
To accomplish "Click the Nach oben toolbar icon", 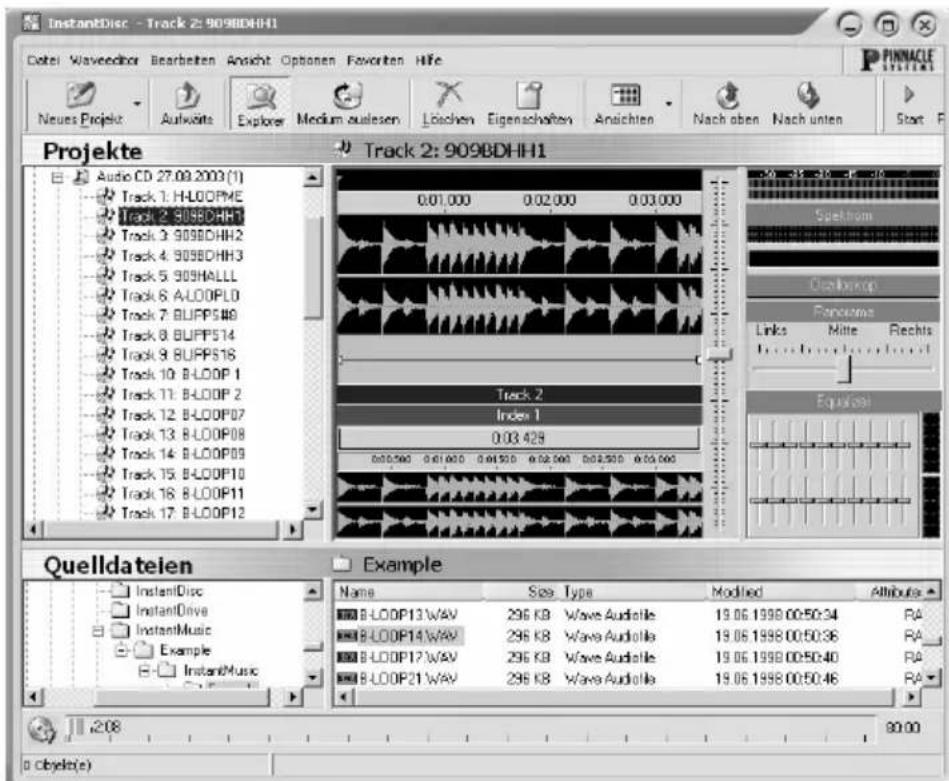I will click(726, 96).
